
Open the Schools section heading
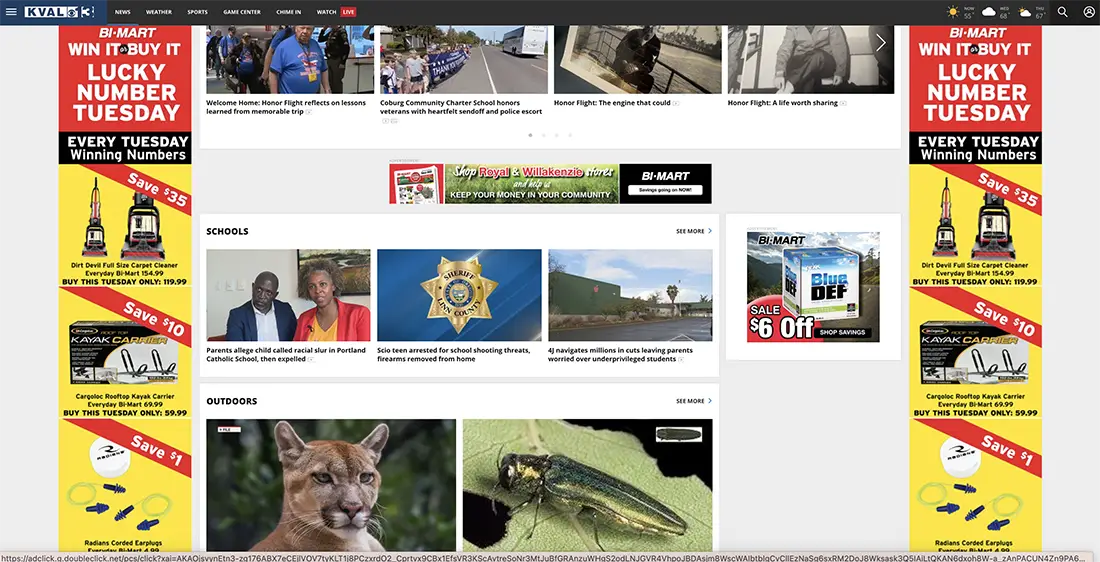click(227, 231)
